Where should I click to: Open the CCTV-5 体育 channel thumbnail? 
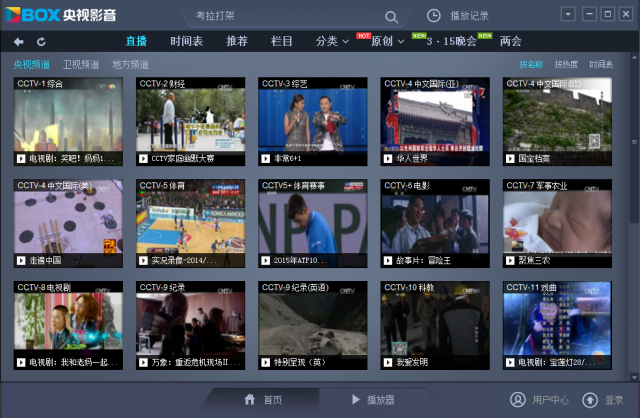click(191, 223)
